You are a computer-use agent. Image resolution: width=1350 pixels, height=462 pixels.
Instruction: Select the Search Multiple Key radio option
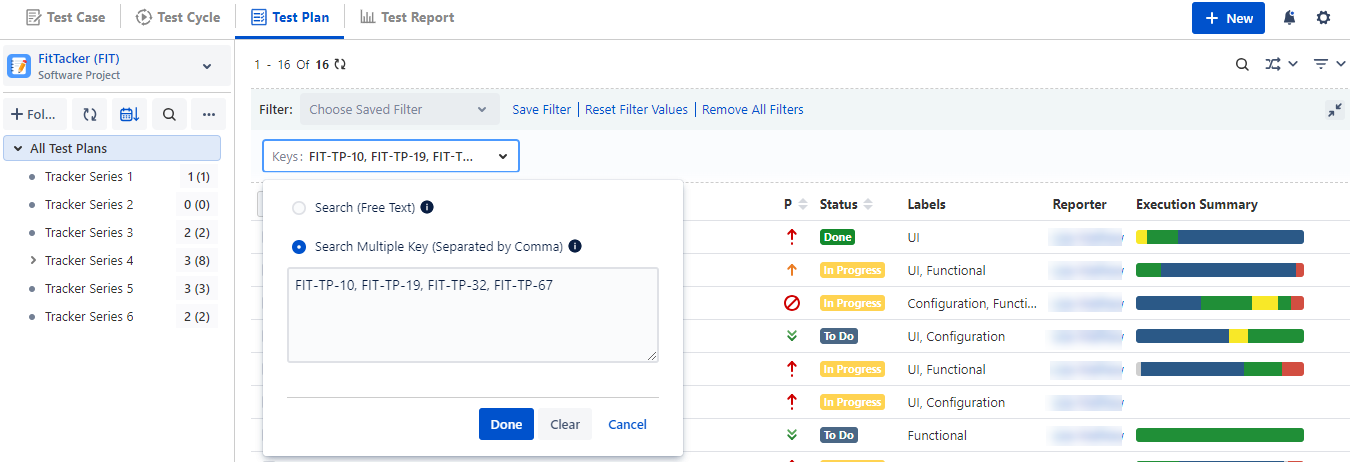point(298,247)
